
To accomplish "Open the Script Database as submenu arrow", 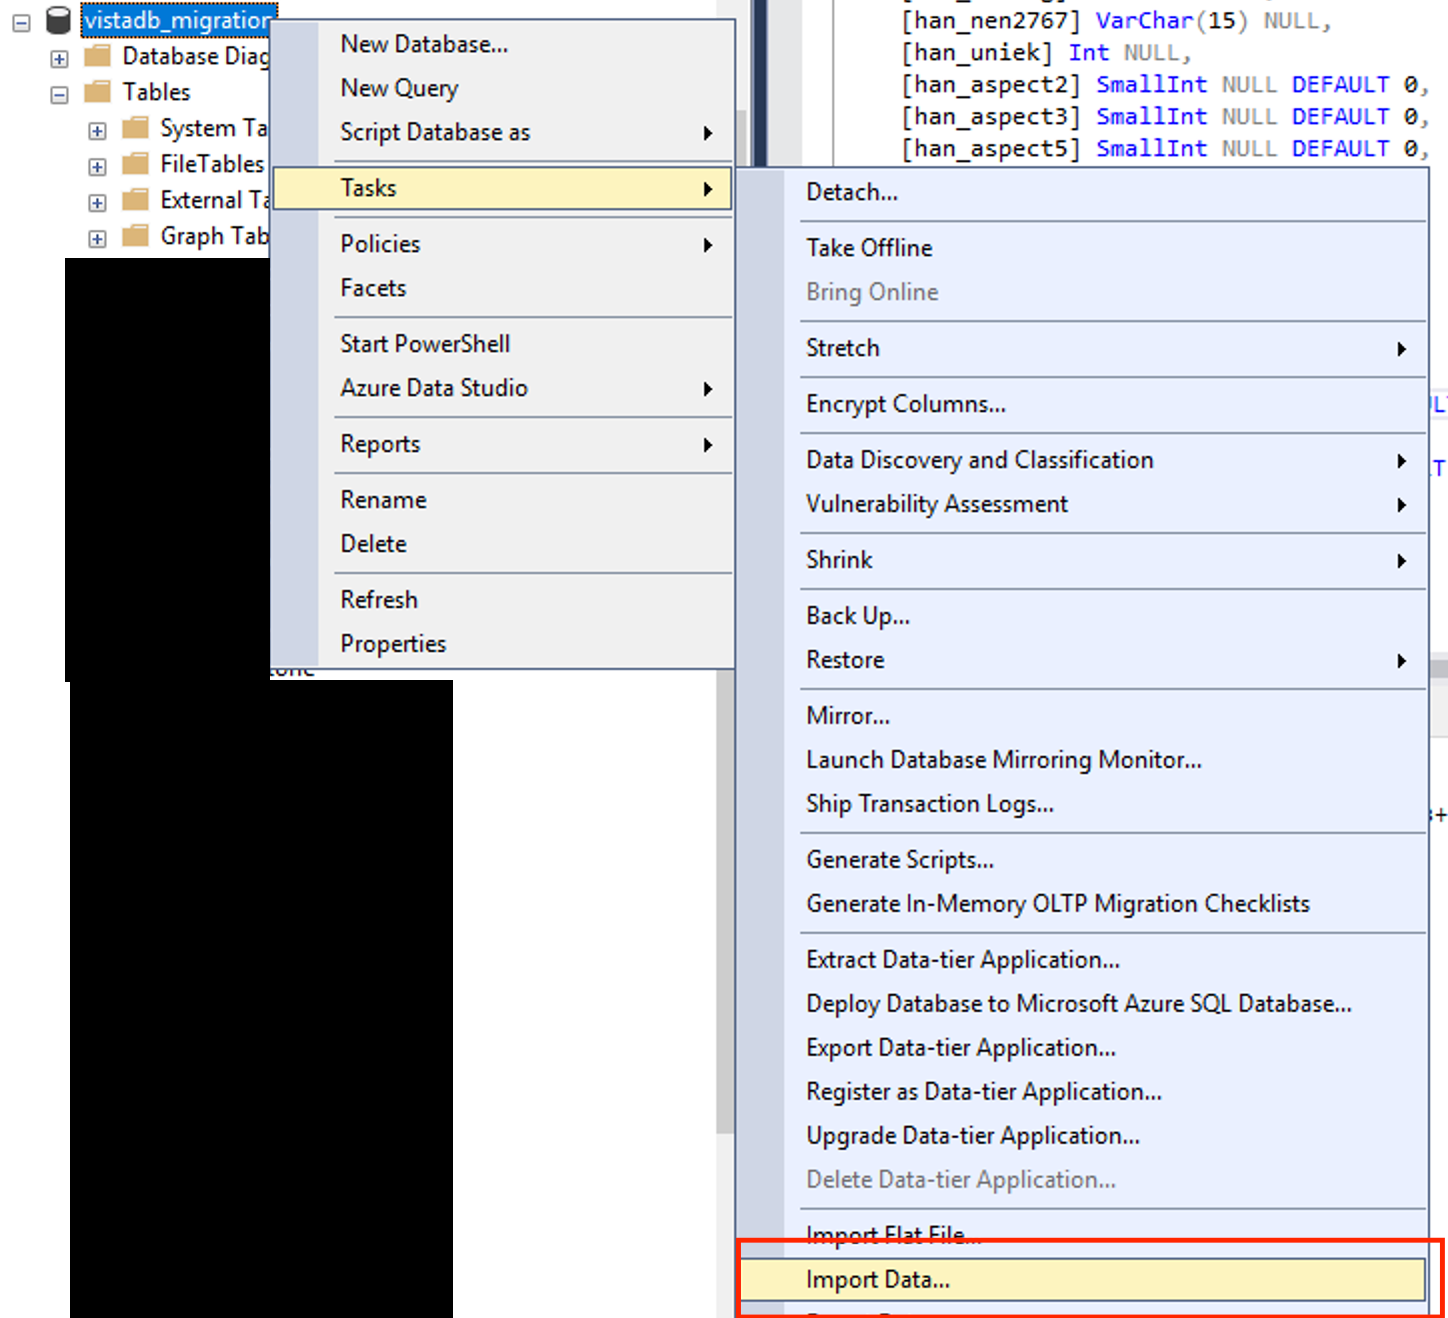I will [x=708, y=132].
